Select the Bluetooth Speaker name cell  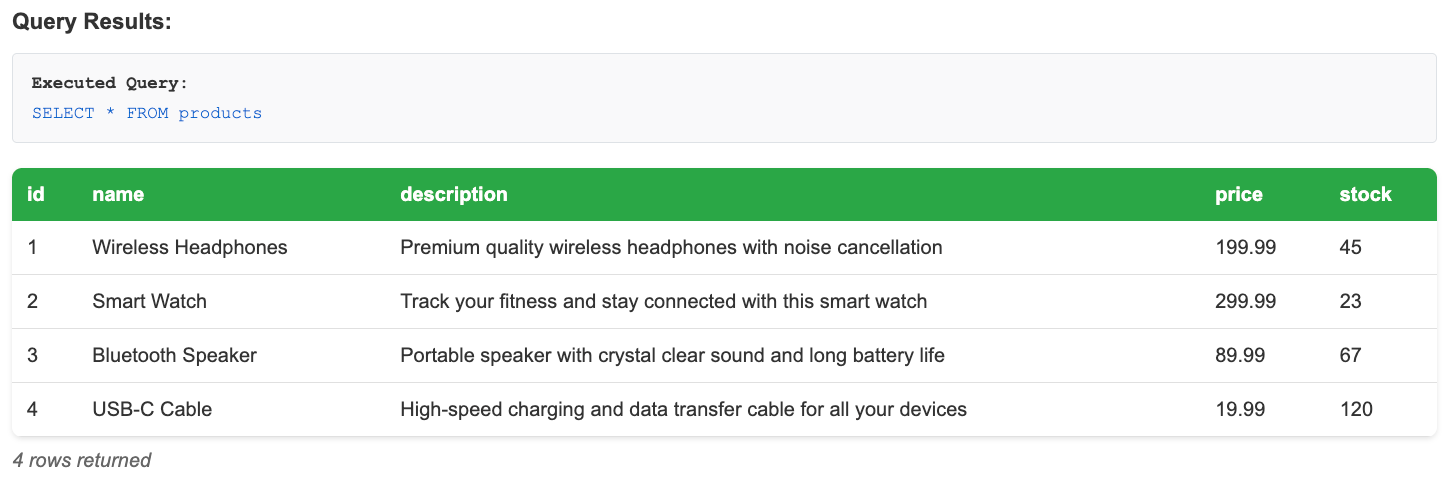click(174, 355)
